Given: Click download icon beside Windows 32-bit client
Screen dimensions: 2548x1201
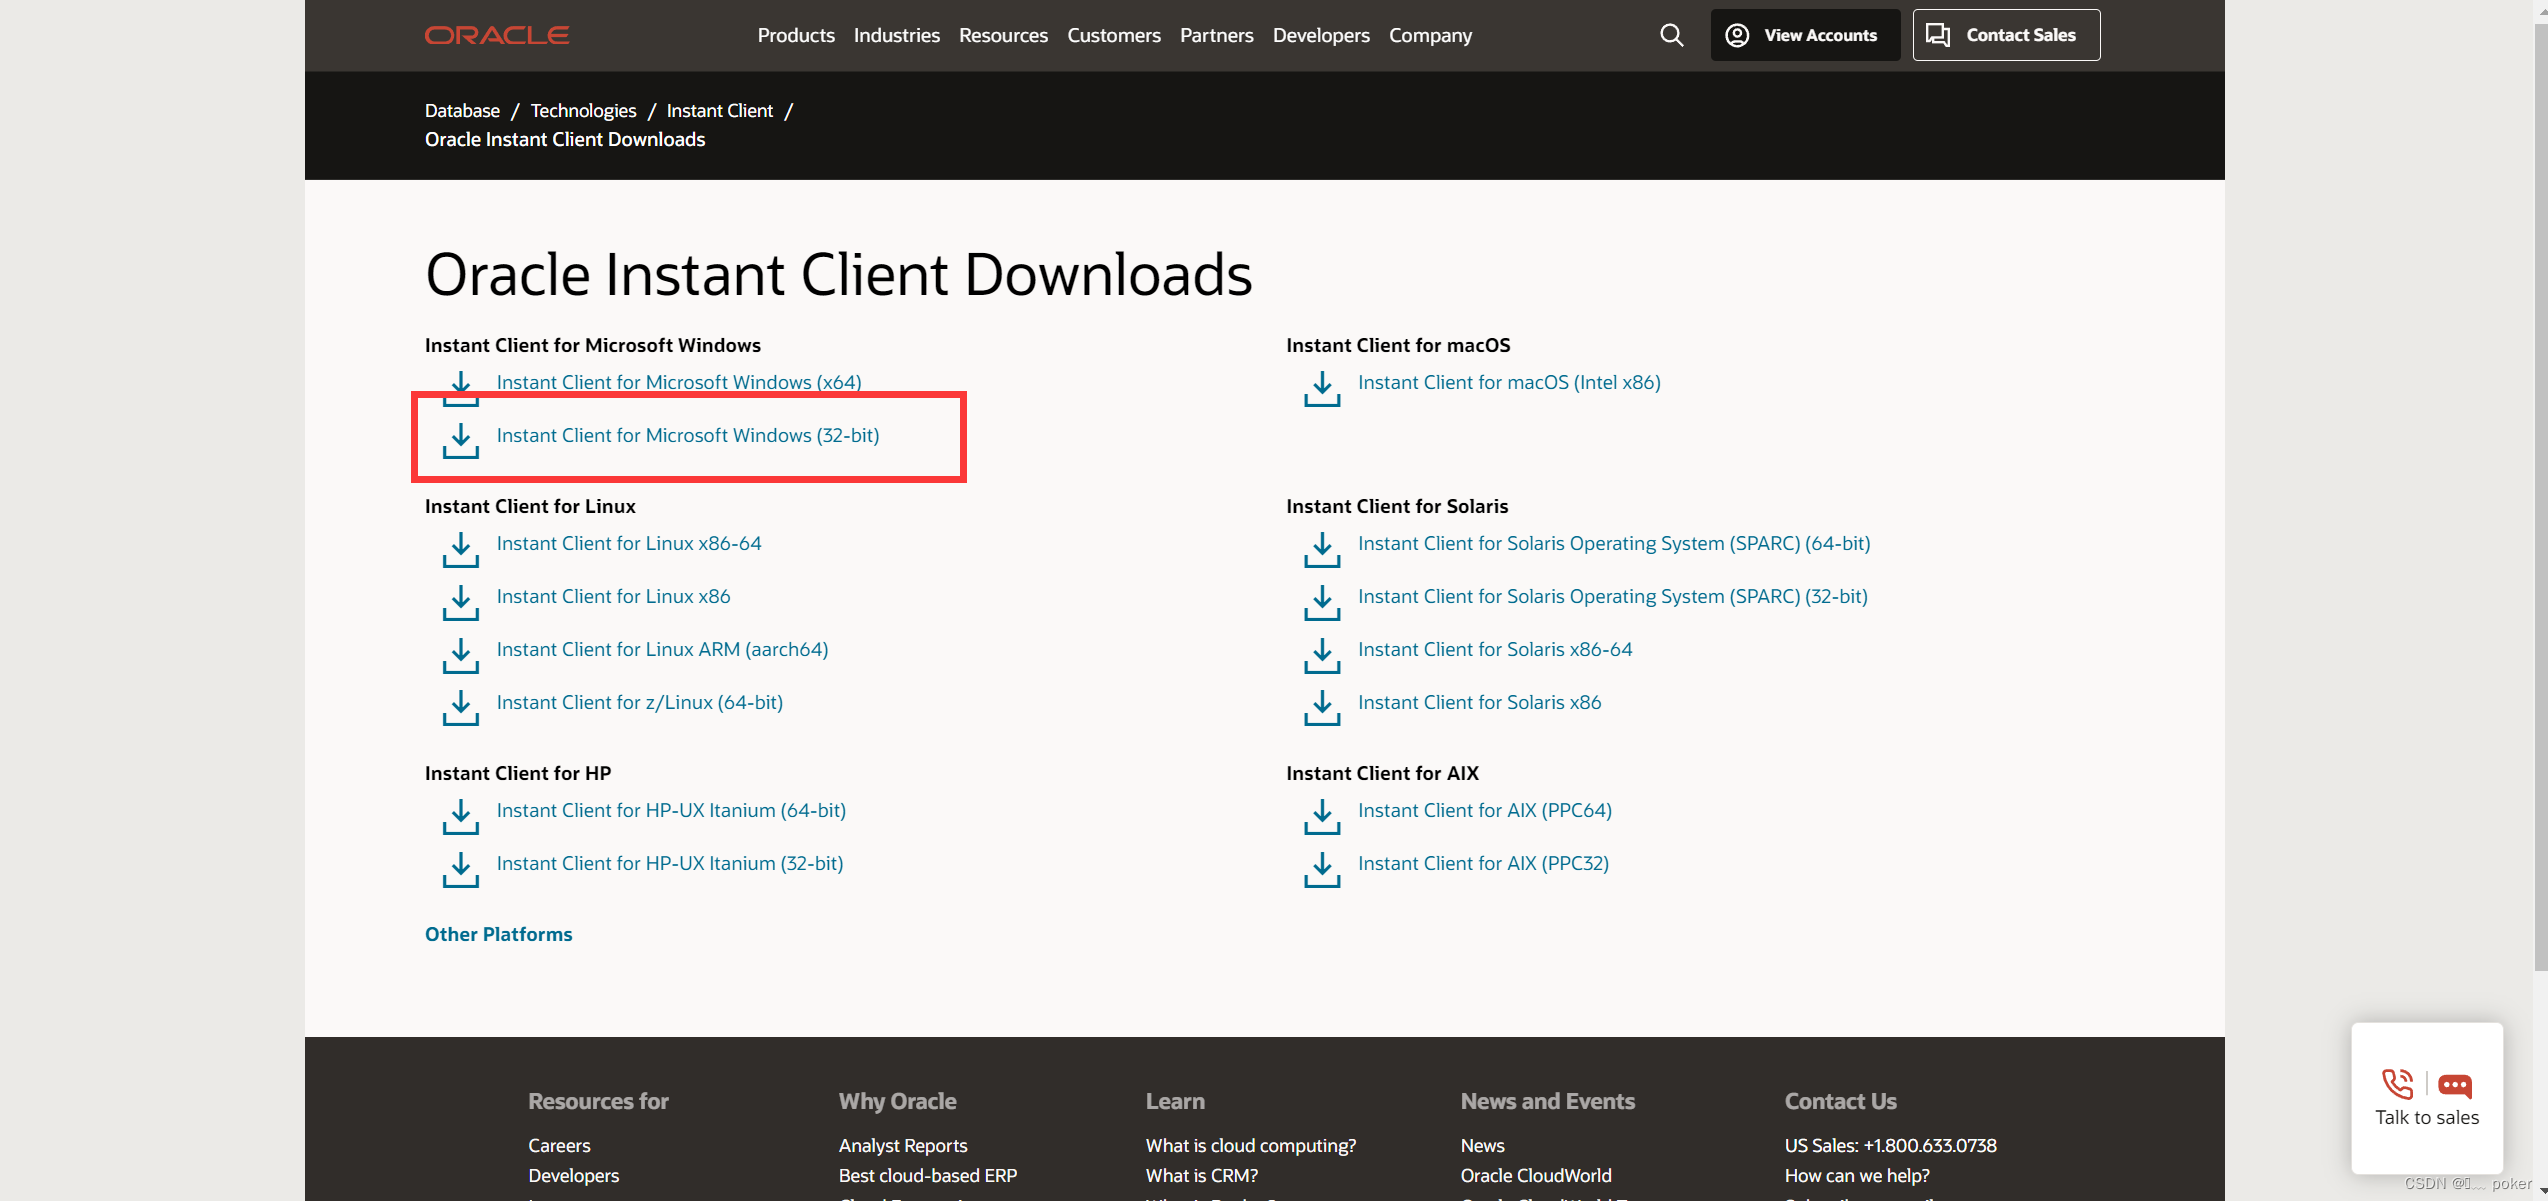Looking at the screenshot, I should tap(460, 440).
